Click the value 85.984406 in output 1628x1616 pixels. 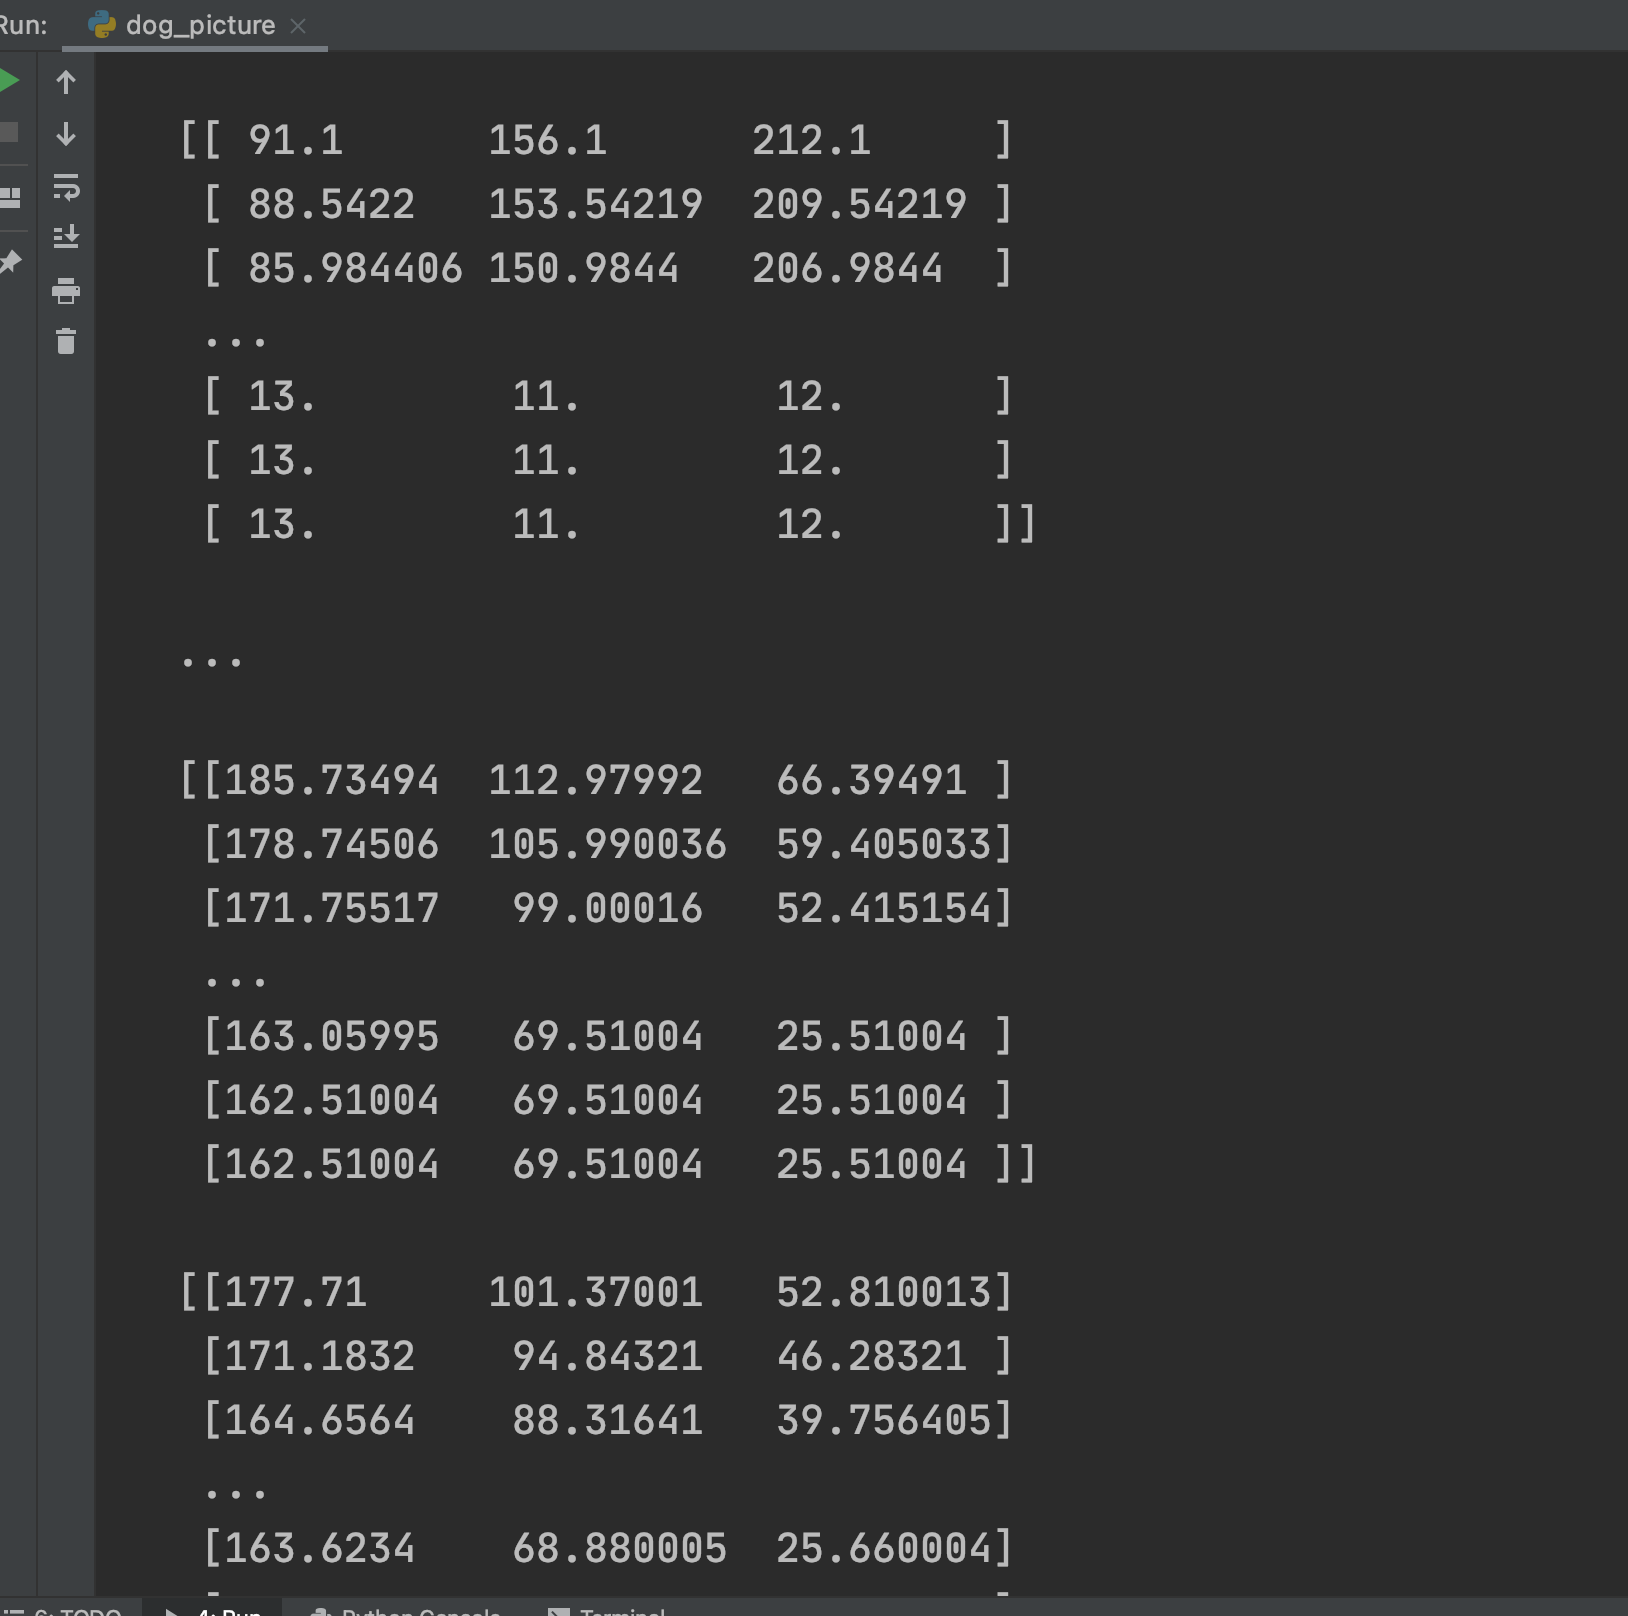tap(355, 268)
